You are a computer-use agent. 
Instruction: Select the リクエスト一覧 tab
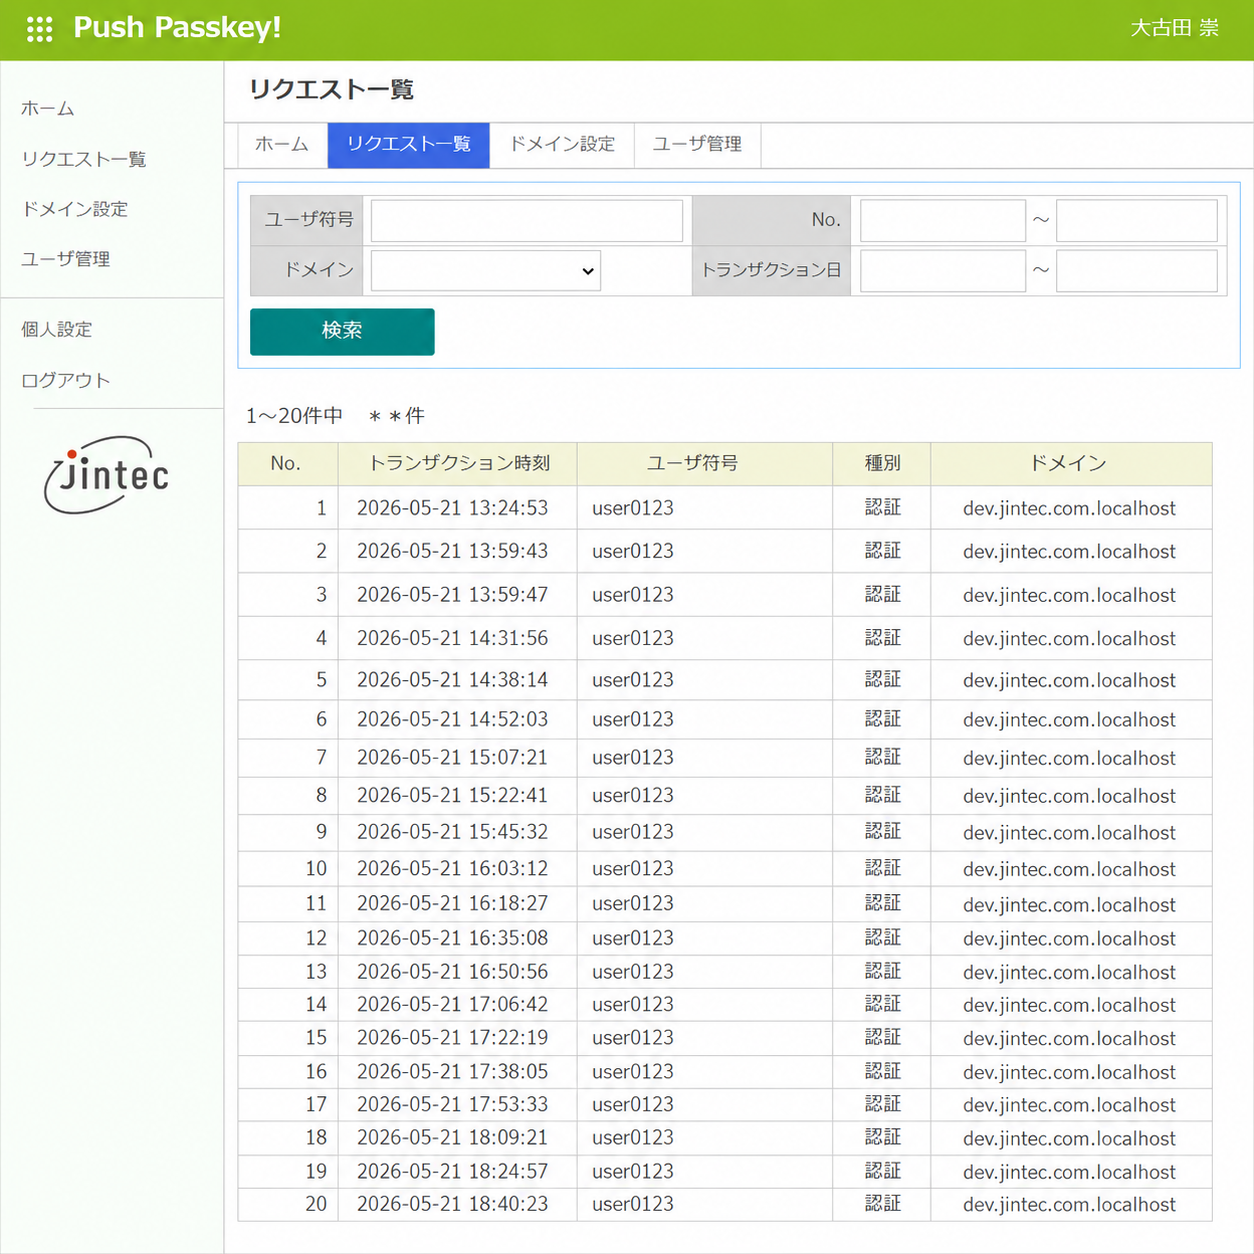click(x=408, y=145)
